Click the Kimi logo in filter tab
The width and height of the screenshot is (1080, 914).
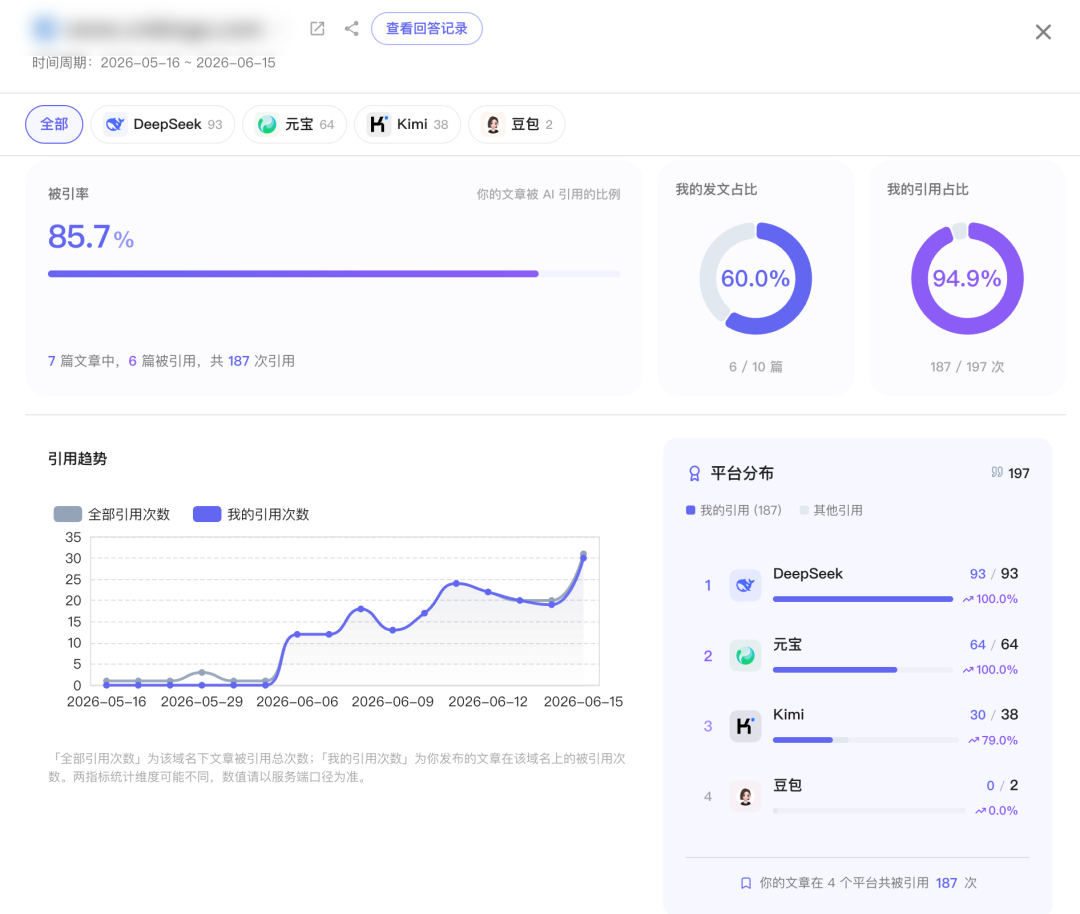pyautogui.click(x=378, y=124)
